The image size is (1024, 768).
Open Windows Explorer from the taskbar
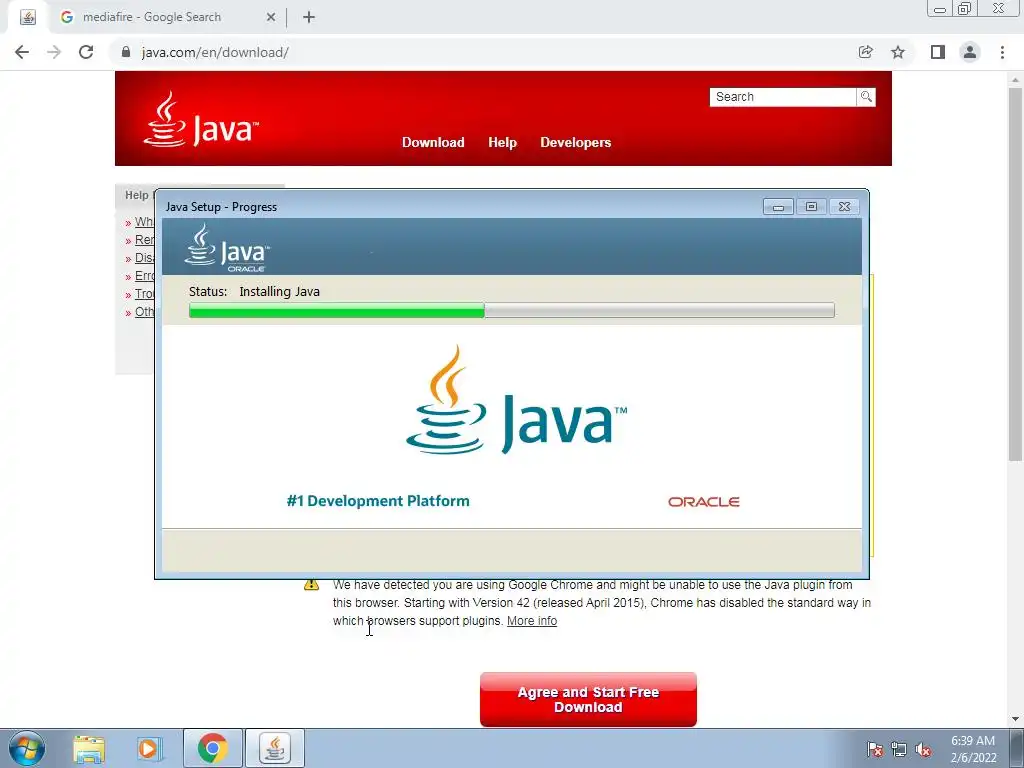coord(89,749)
